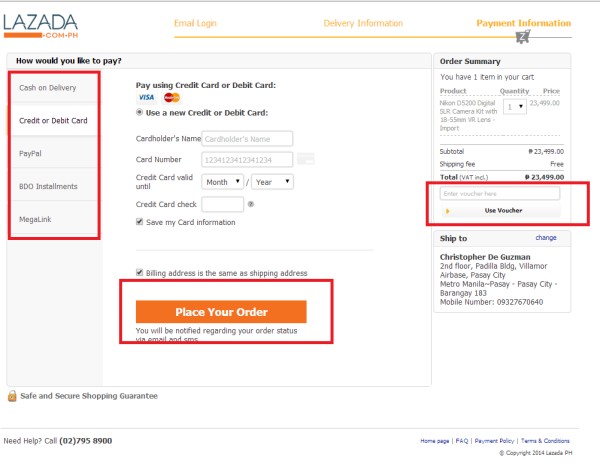Click the Visa card icon
Image resolution: width=600 pixels, height=465 pixels.
[146, 97]
